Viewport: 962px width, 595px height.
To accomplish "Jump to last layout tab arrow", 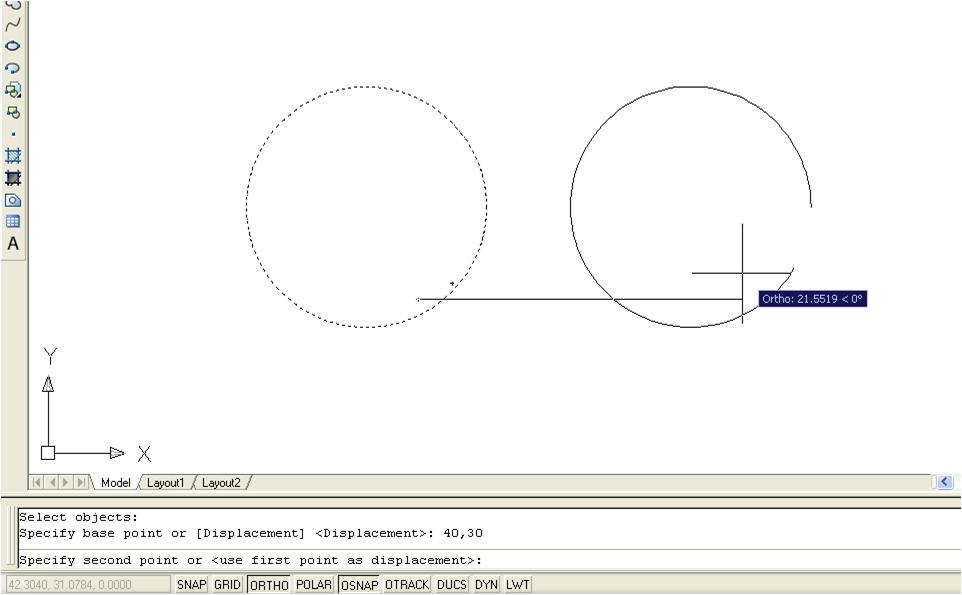I will click(x=80, y=482).
